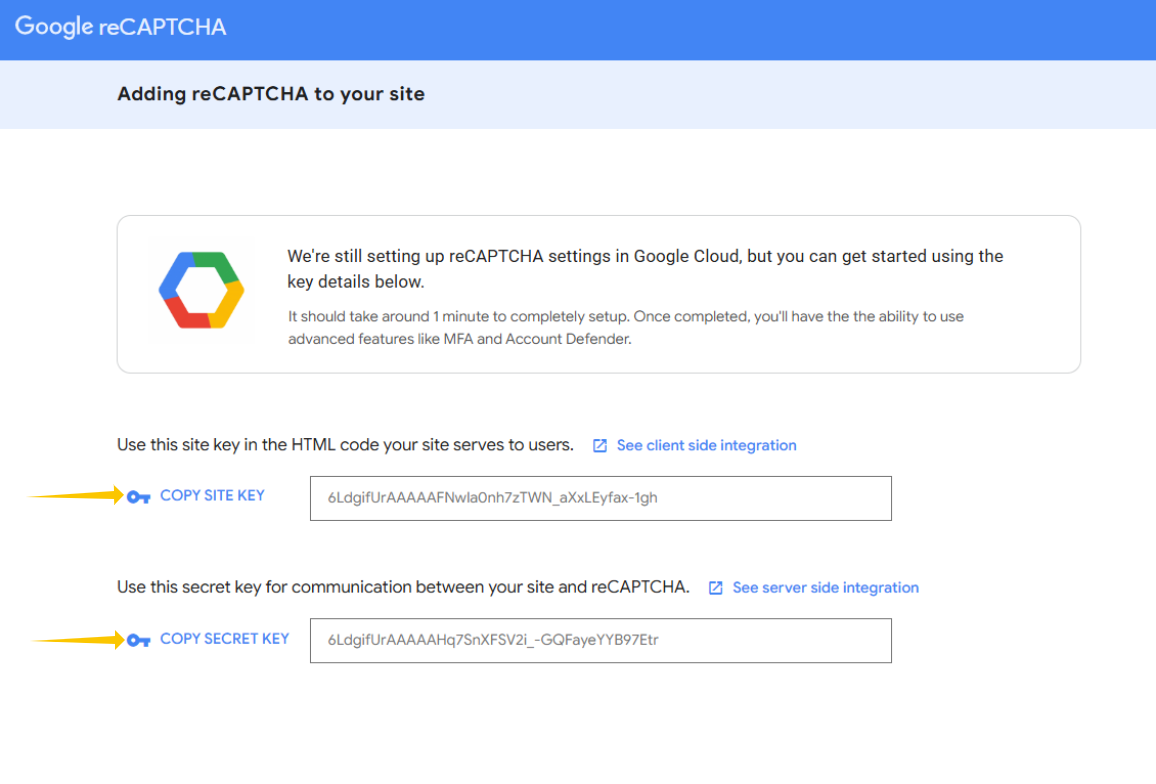Click the Google Cloud hexagon logo
Screen dimensions: 1156x784
click(201, 290)
